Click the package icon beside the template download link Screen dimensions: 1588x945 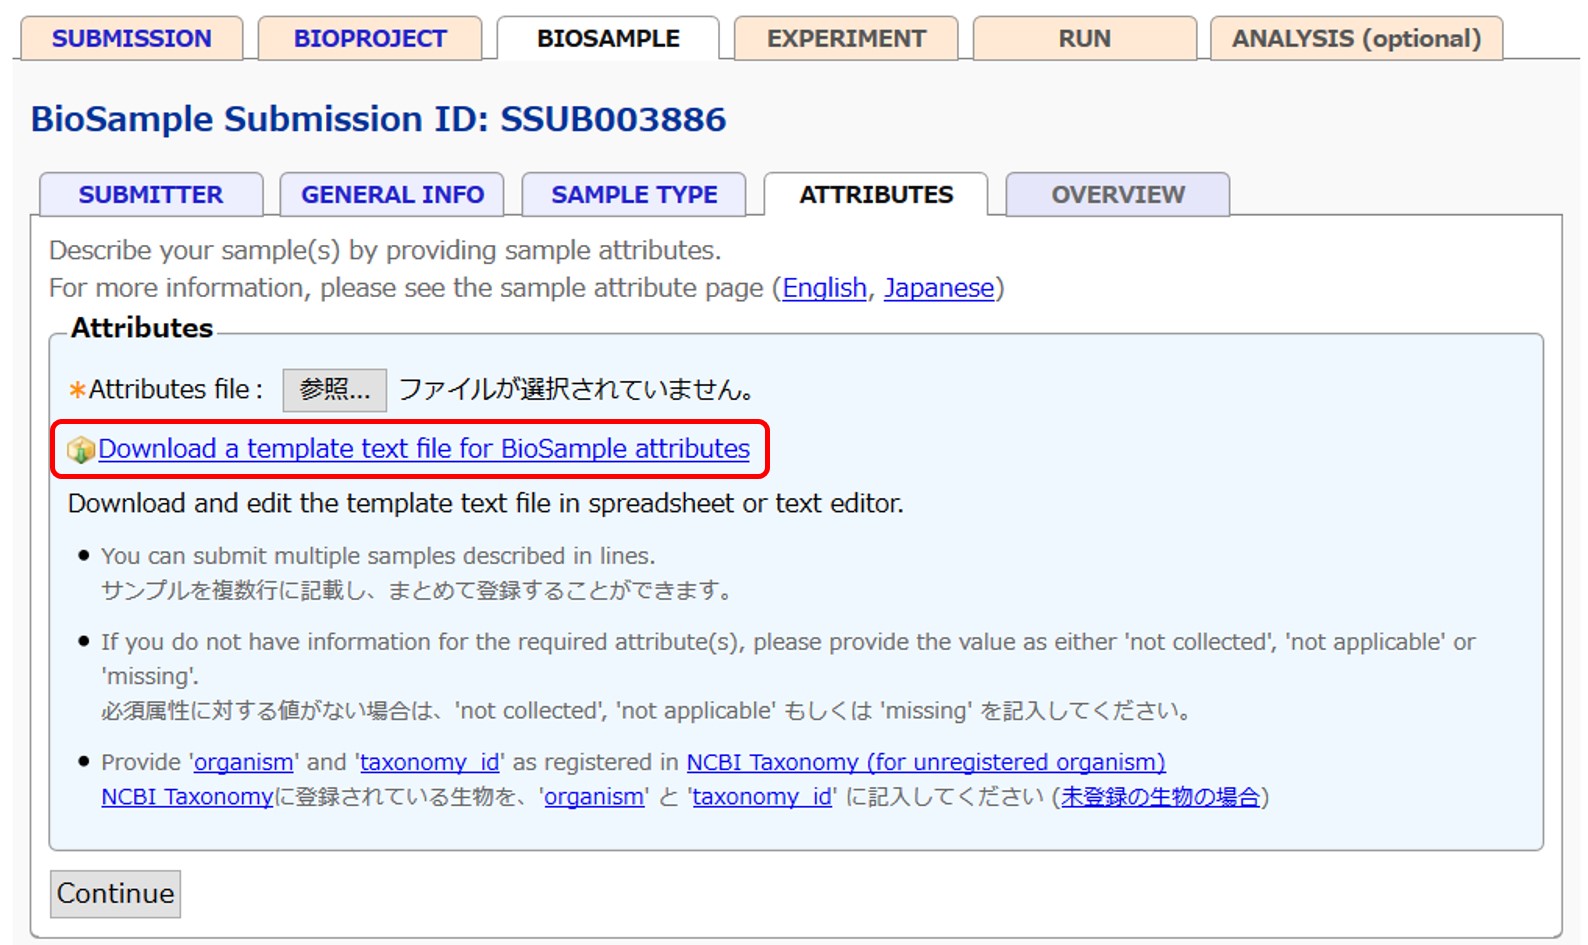80,451
